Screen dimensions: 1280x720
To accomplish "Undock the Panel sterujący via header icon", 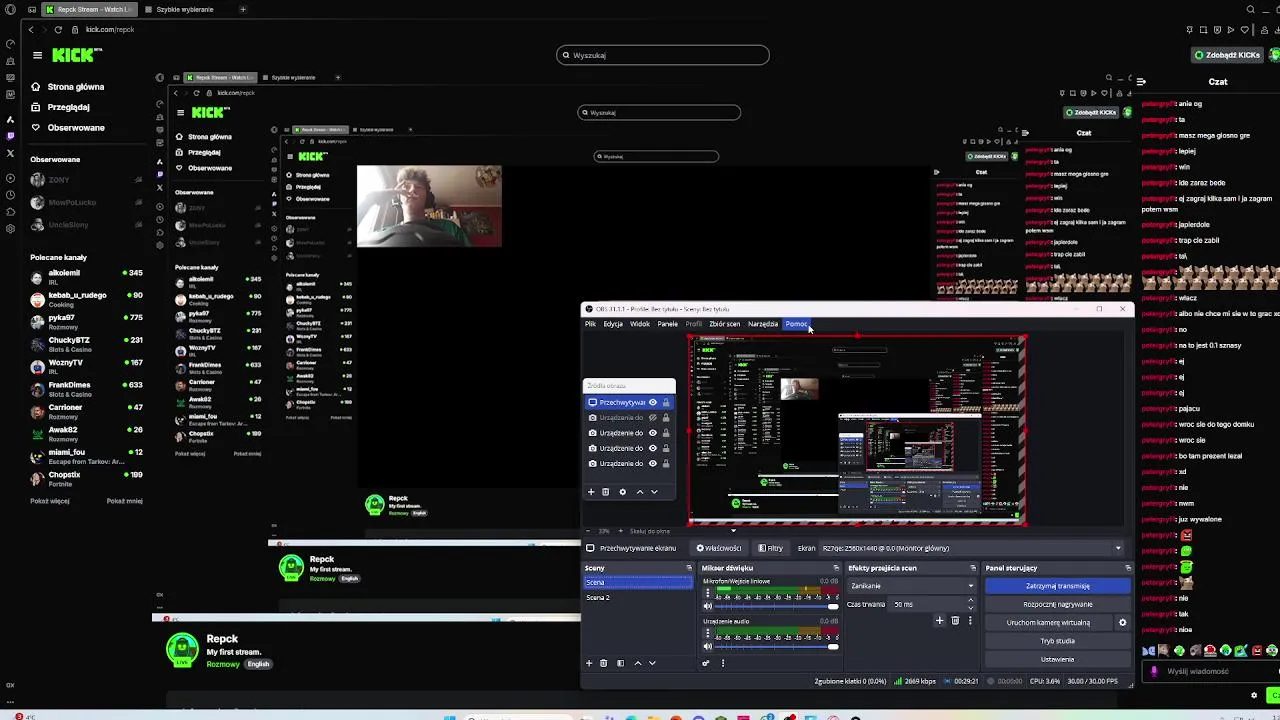I will point(1128,568).
